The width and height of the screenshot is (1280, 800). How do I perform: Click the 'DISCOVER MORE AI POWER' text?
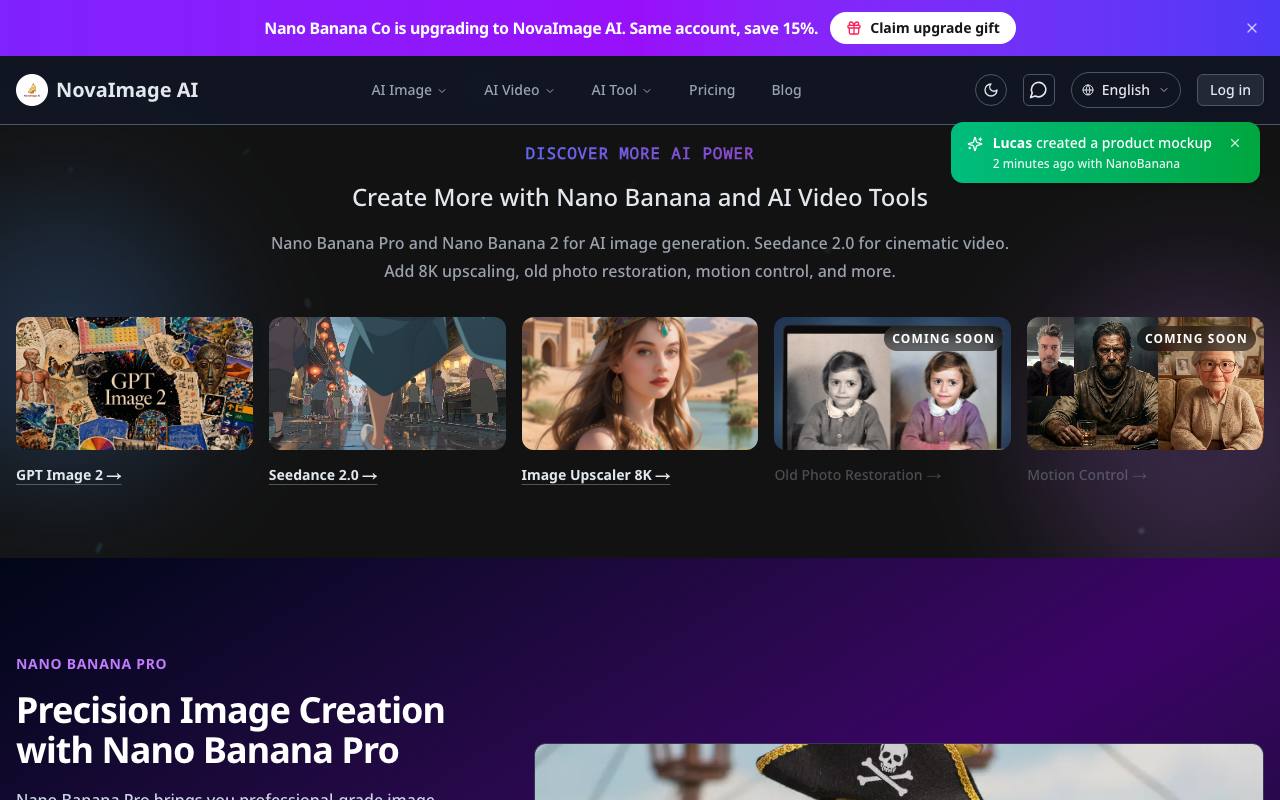coord(640,153)
